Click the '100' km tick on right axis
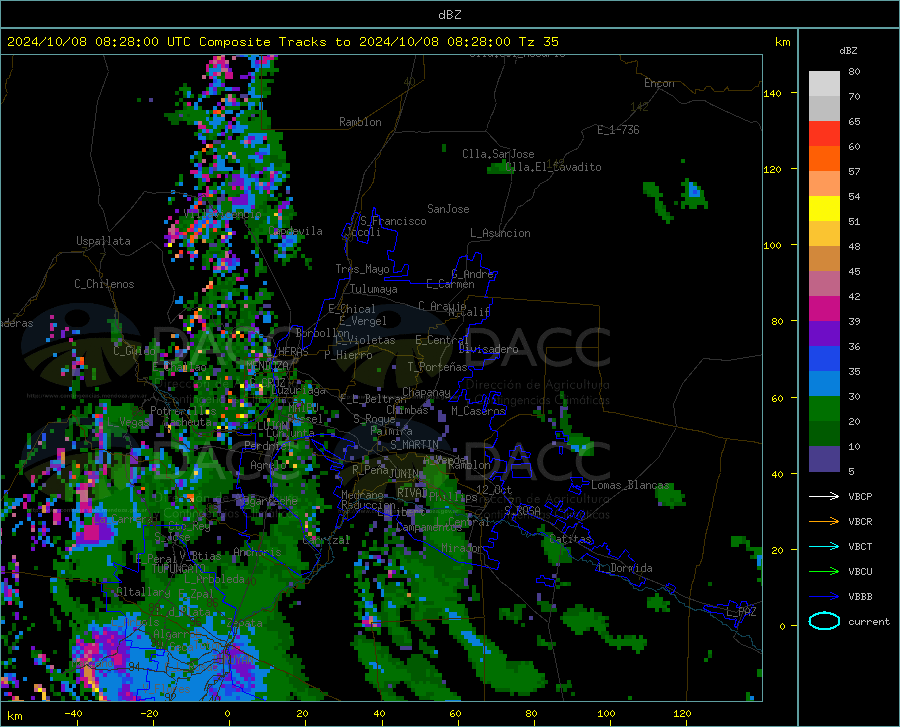The image size is (900, 727). (x=772, y=246)
